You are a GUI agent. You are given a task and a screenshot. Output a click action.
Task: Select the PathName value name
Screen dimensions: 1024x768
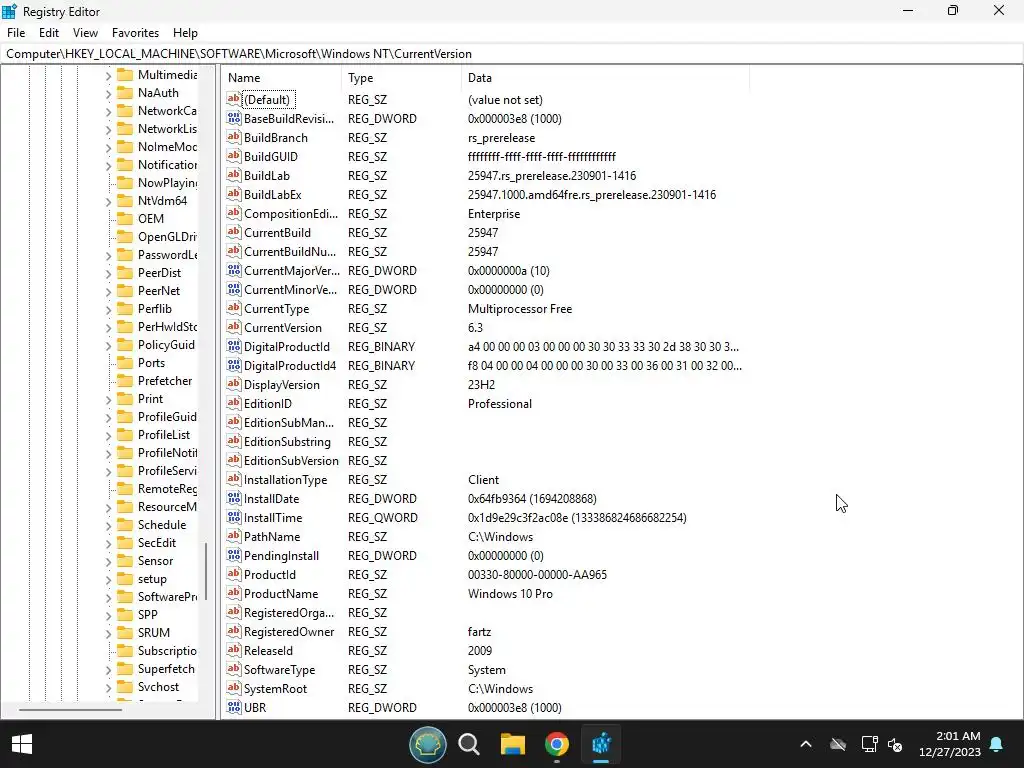click(x=272, y=536)
